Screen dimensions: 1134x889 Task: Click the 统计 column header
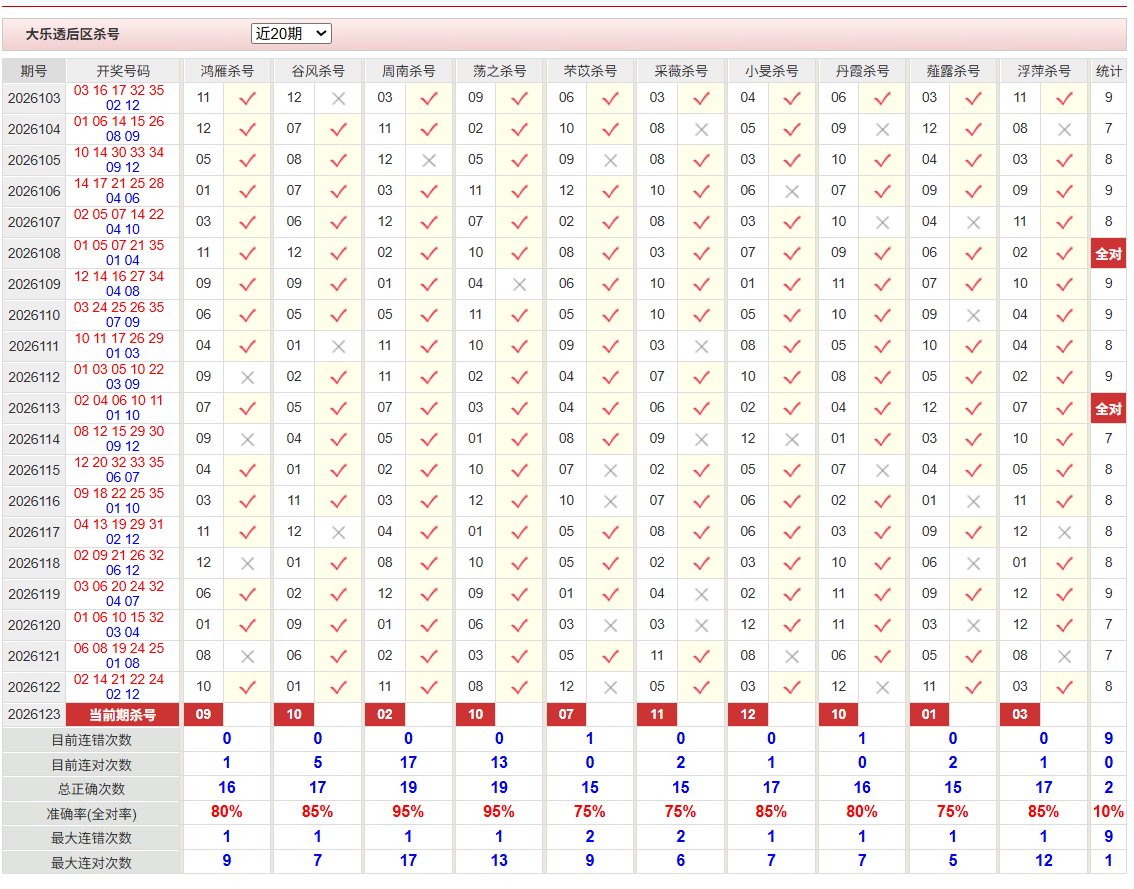click(1109, 71)
